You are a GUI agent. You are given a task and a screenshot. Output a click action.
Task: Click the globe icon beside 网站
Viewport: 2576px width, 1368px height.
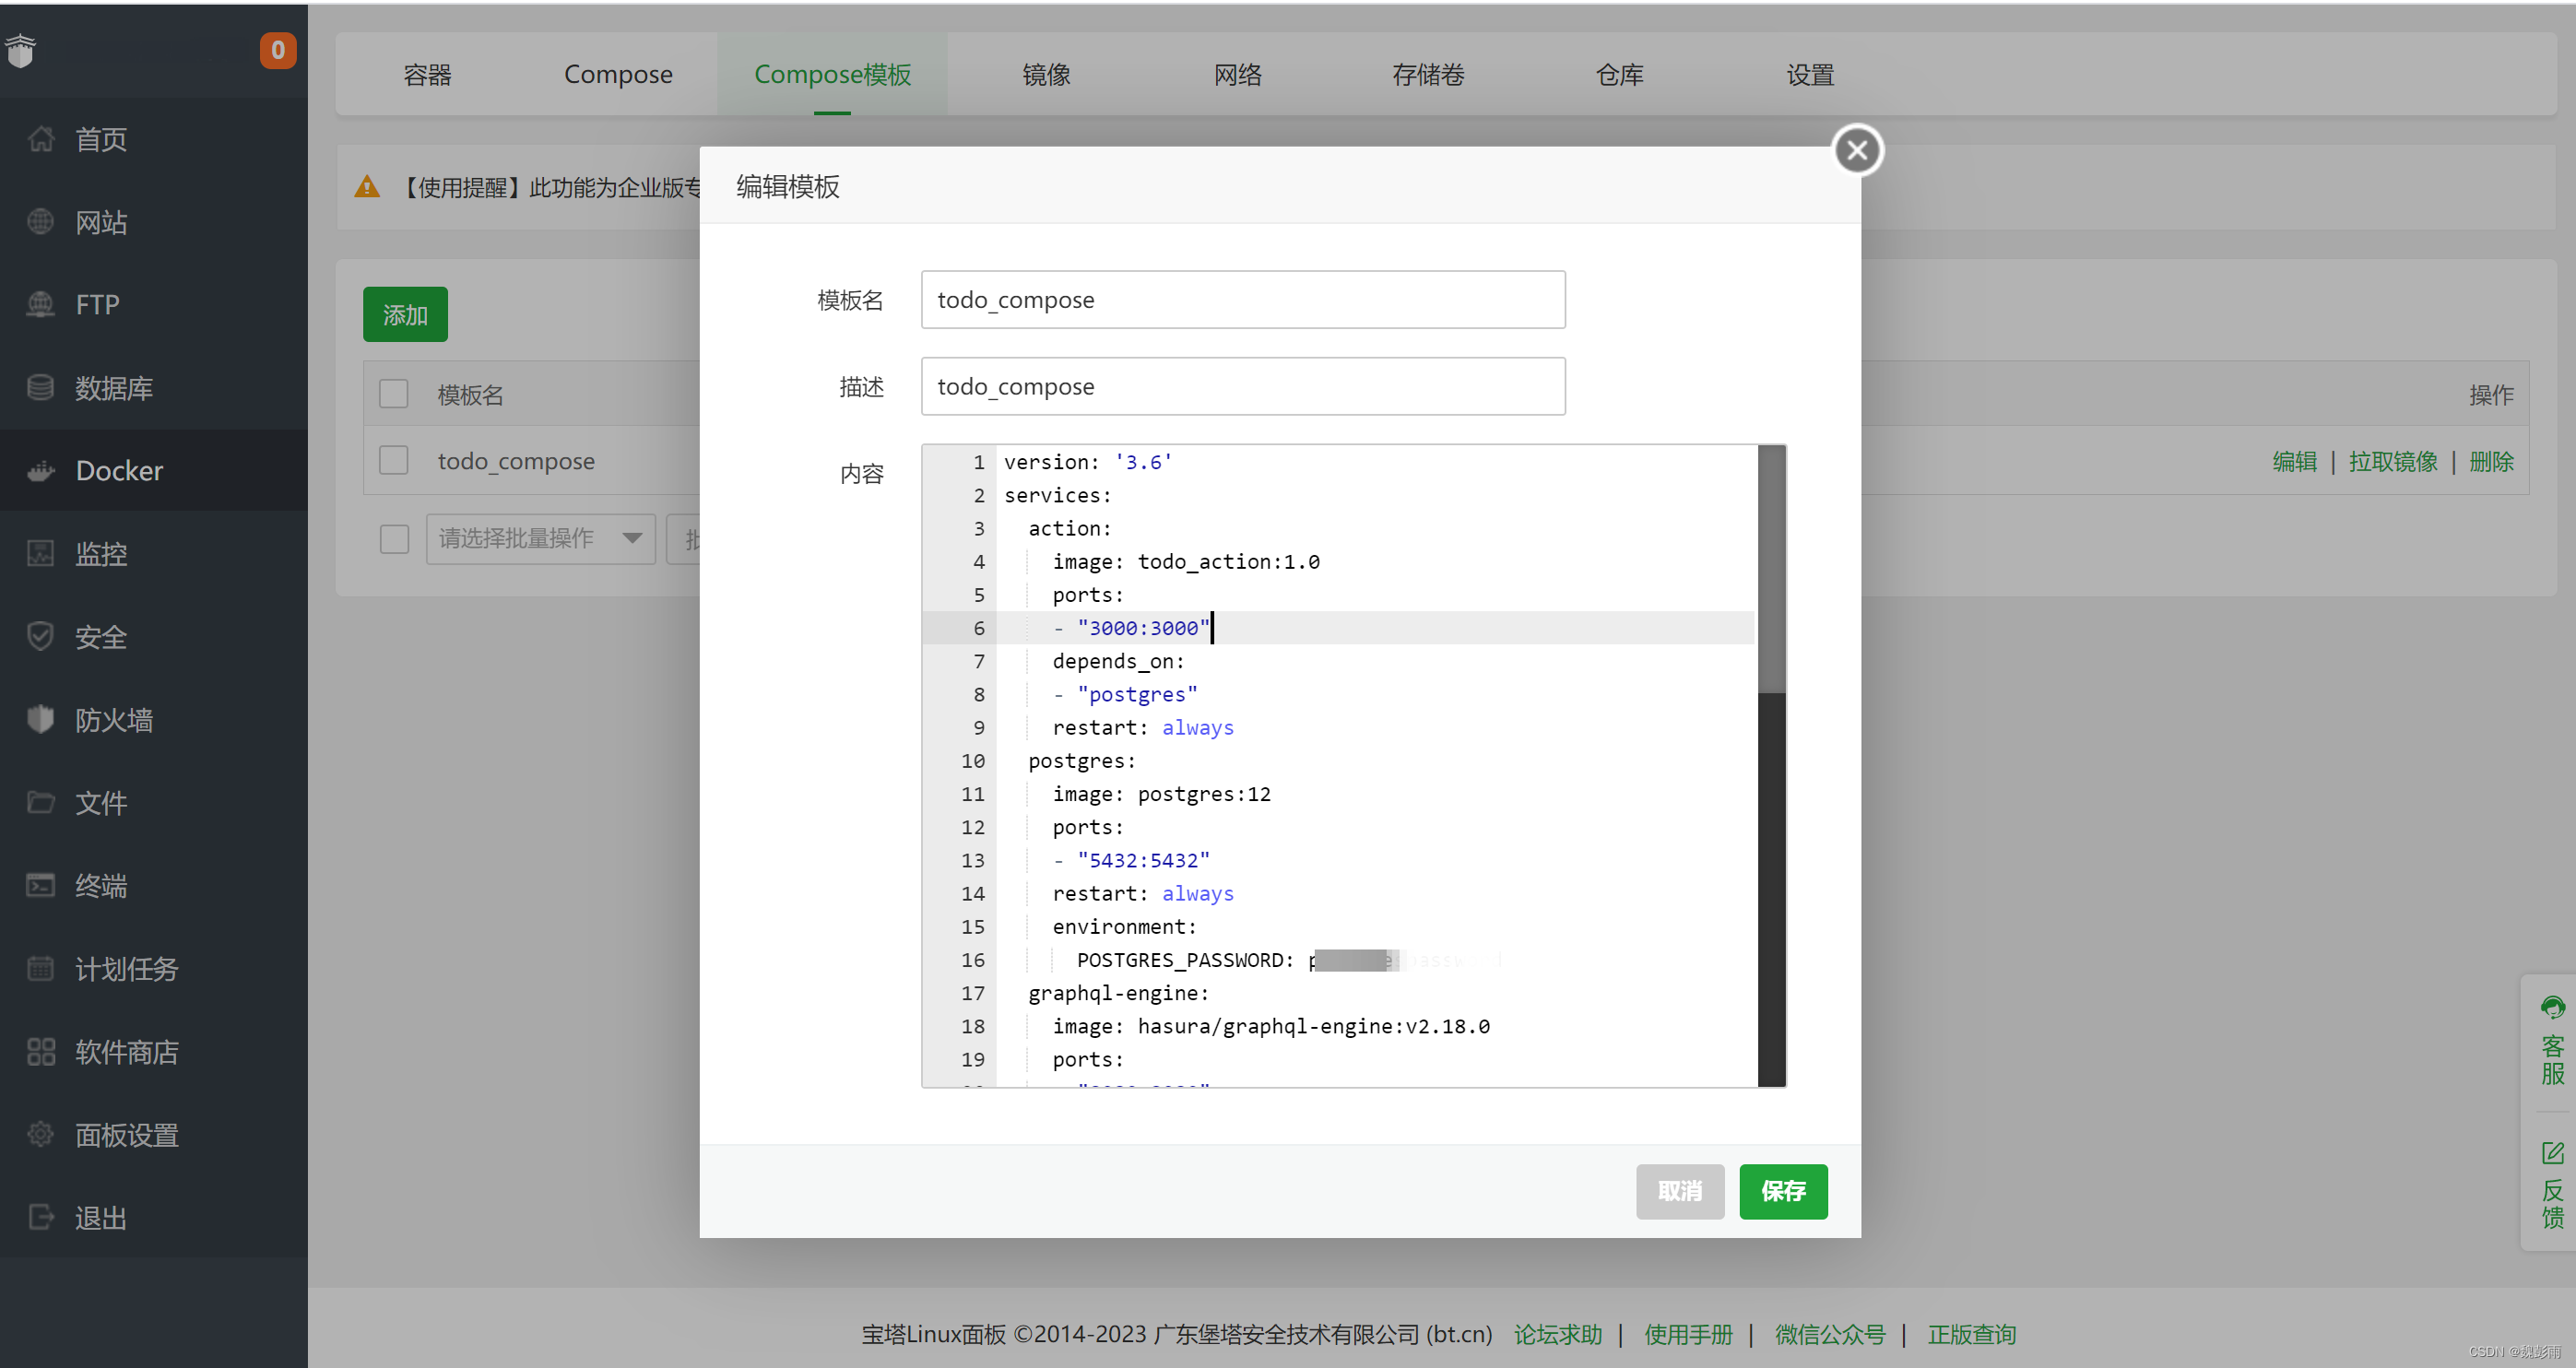(x=41, y=222)
